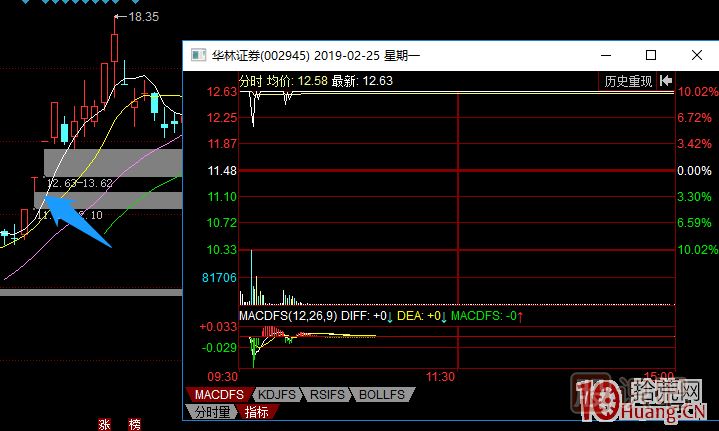Click the 历史重现 replay button
The image size is (719, 431).
pos(629,81)
